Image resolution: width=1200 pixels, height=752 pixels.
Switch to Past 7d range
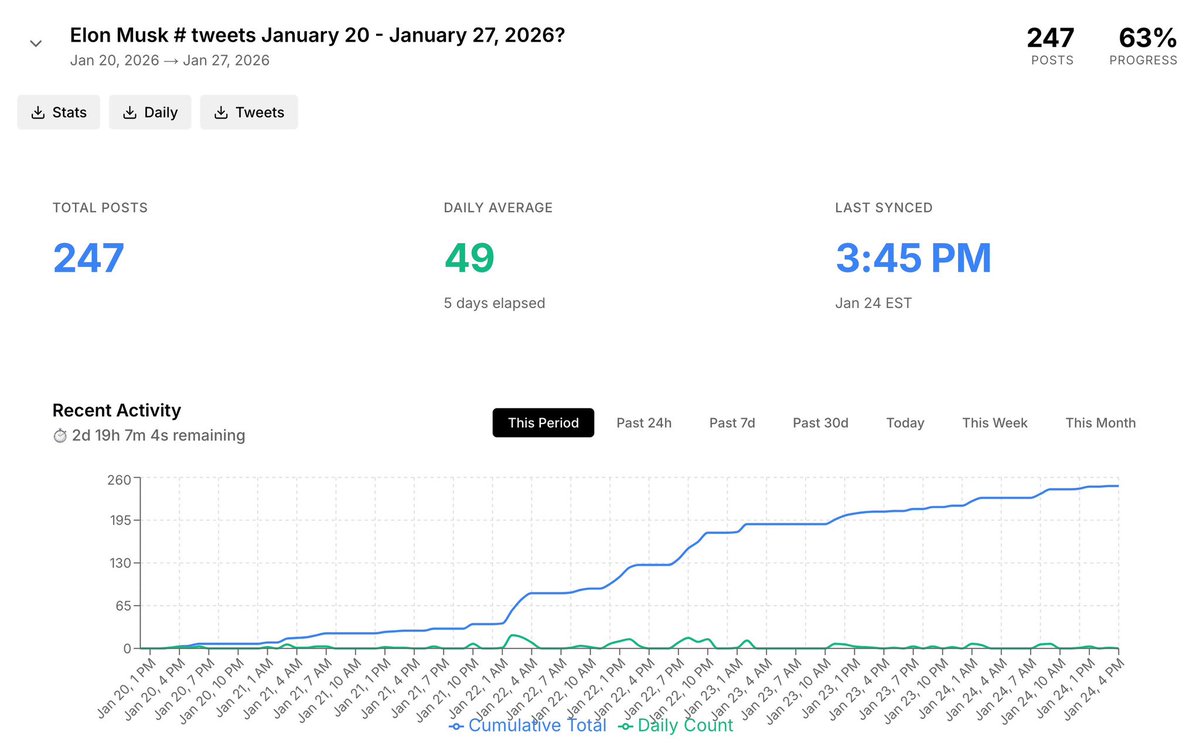732,423
